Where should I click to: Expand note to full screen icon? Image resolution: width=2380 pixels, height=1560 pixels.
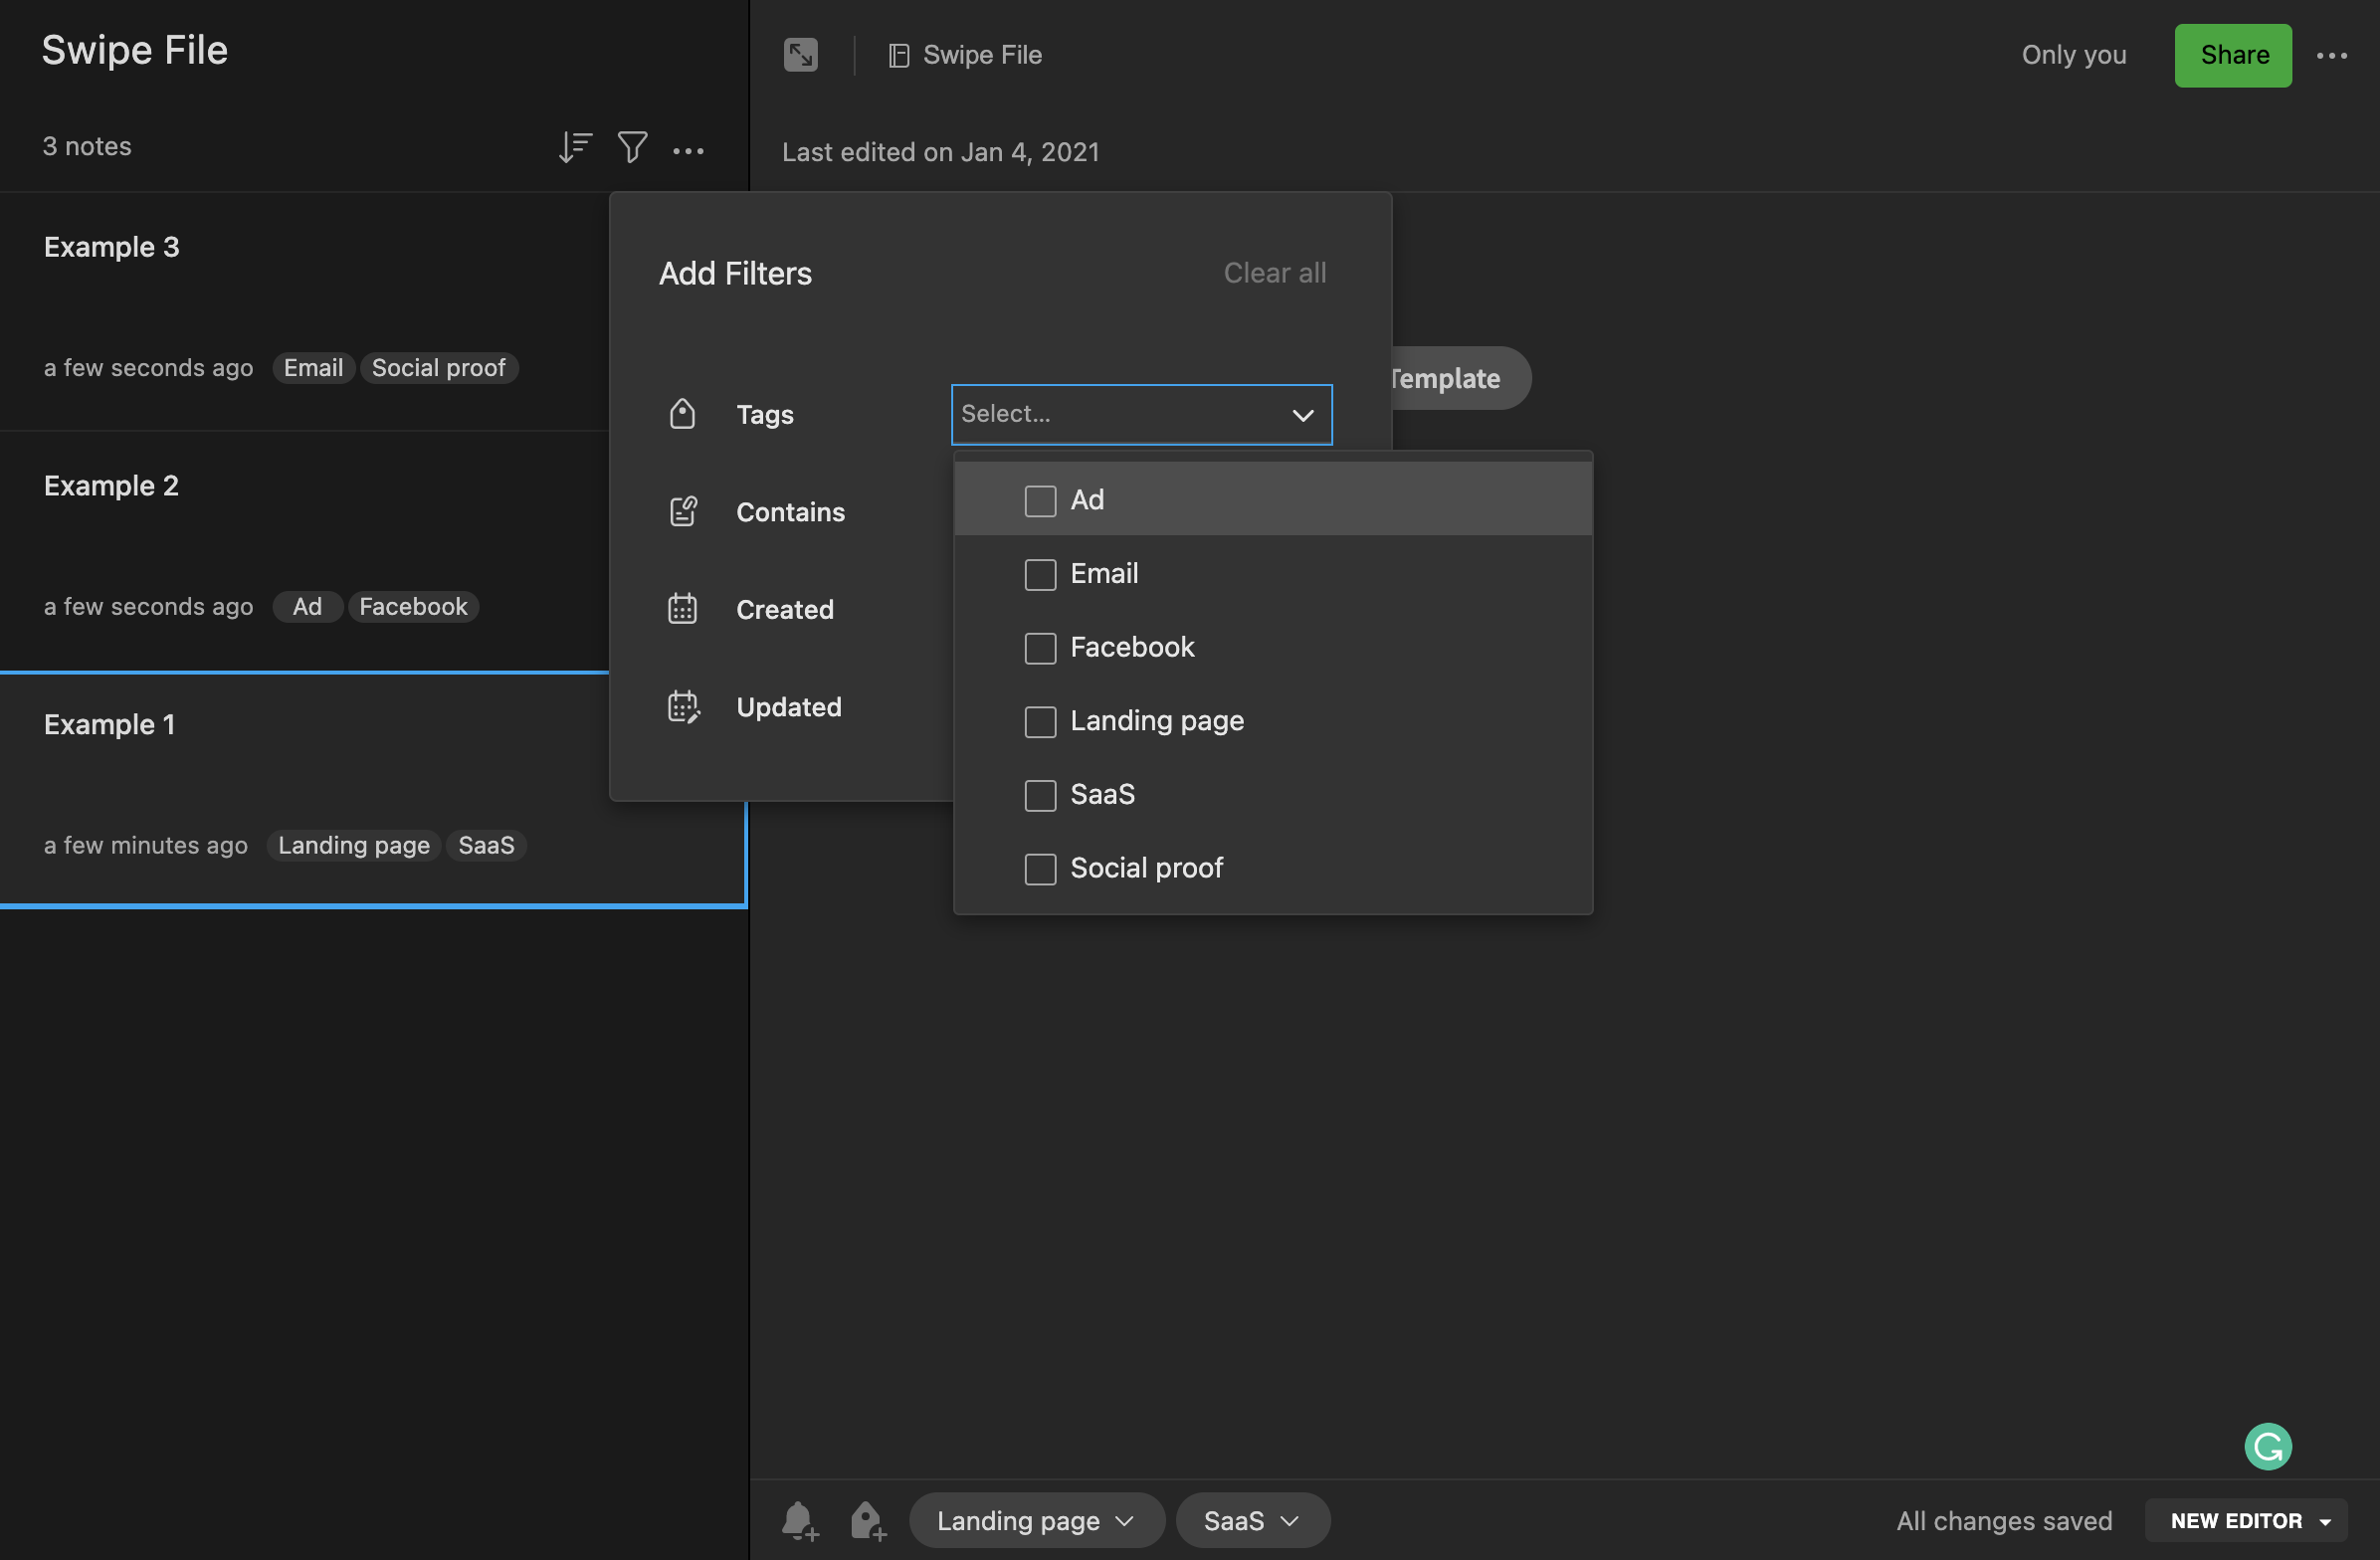tap(800, 55)
